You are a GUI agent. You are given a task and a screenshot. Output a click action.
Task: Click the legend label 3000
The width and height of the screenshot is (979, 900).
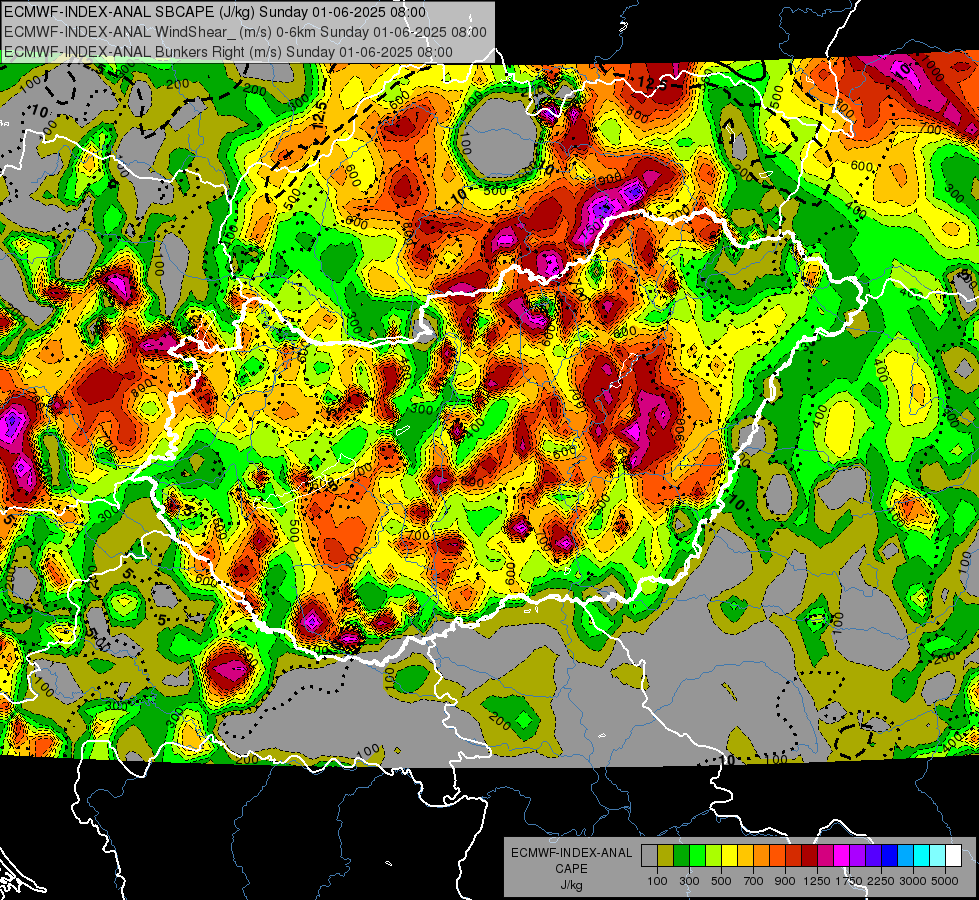point(913,881)
